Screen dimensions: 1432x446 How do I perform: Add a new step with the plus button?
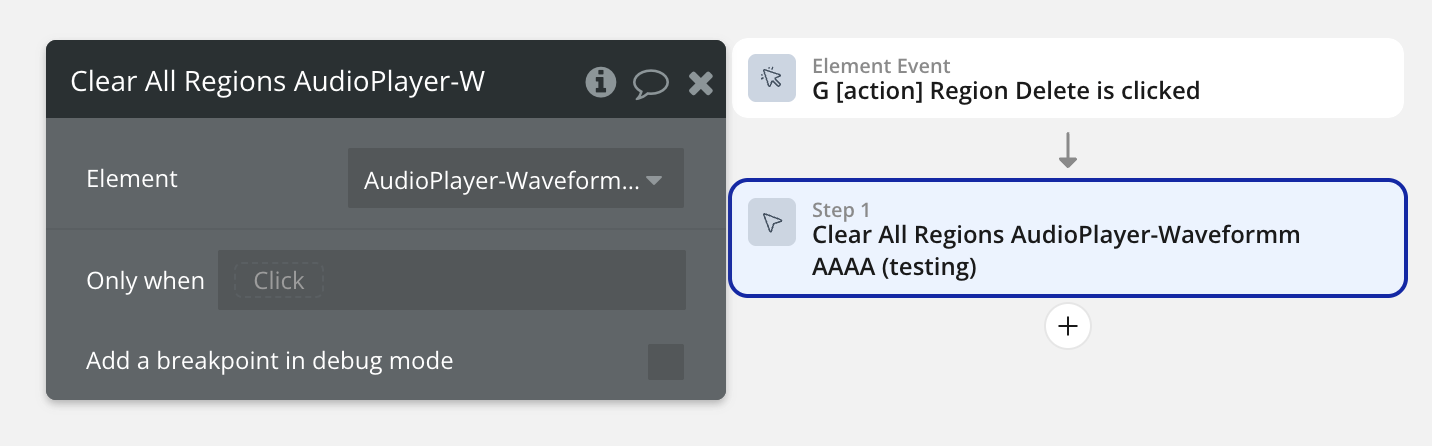click(1067, 326)
